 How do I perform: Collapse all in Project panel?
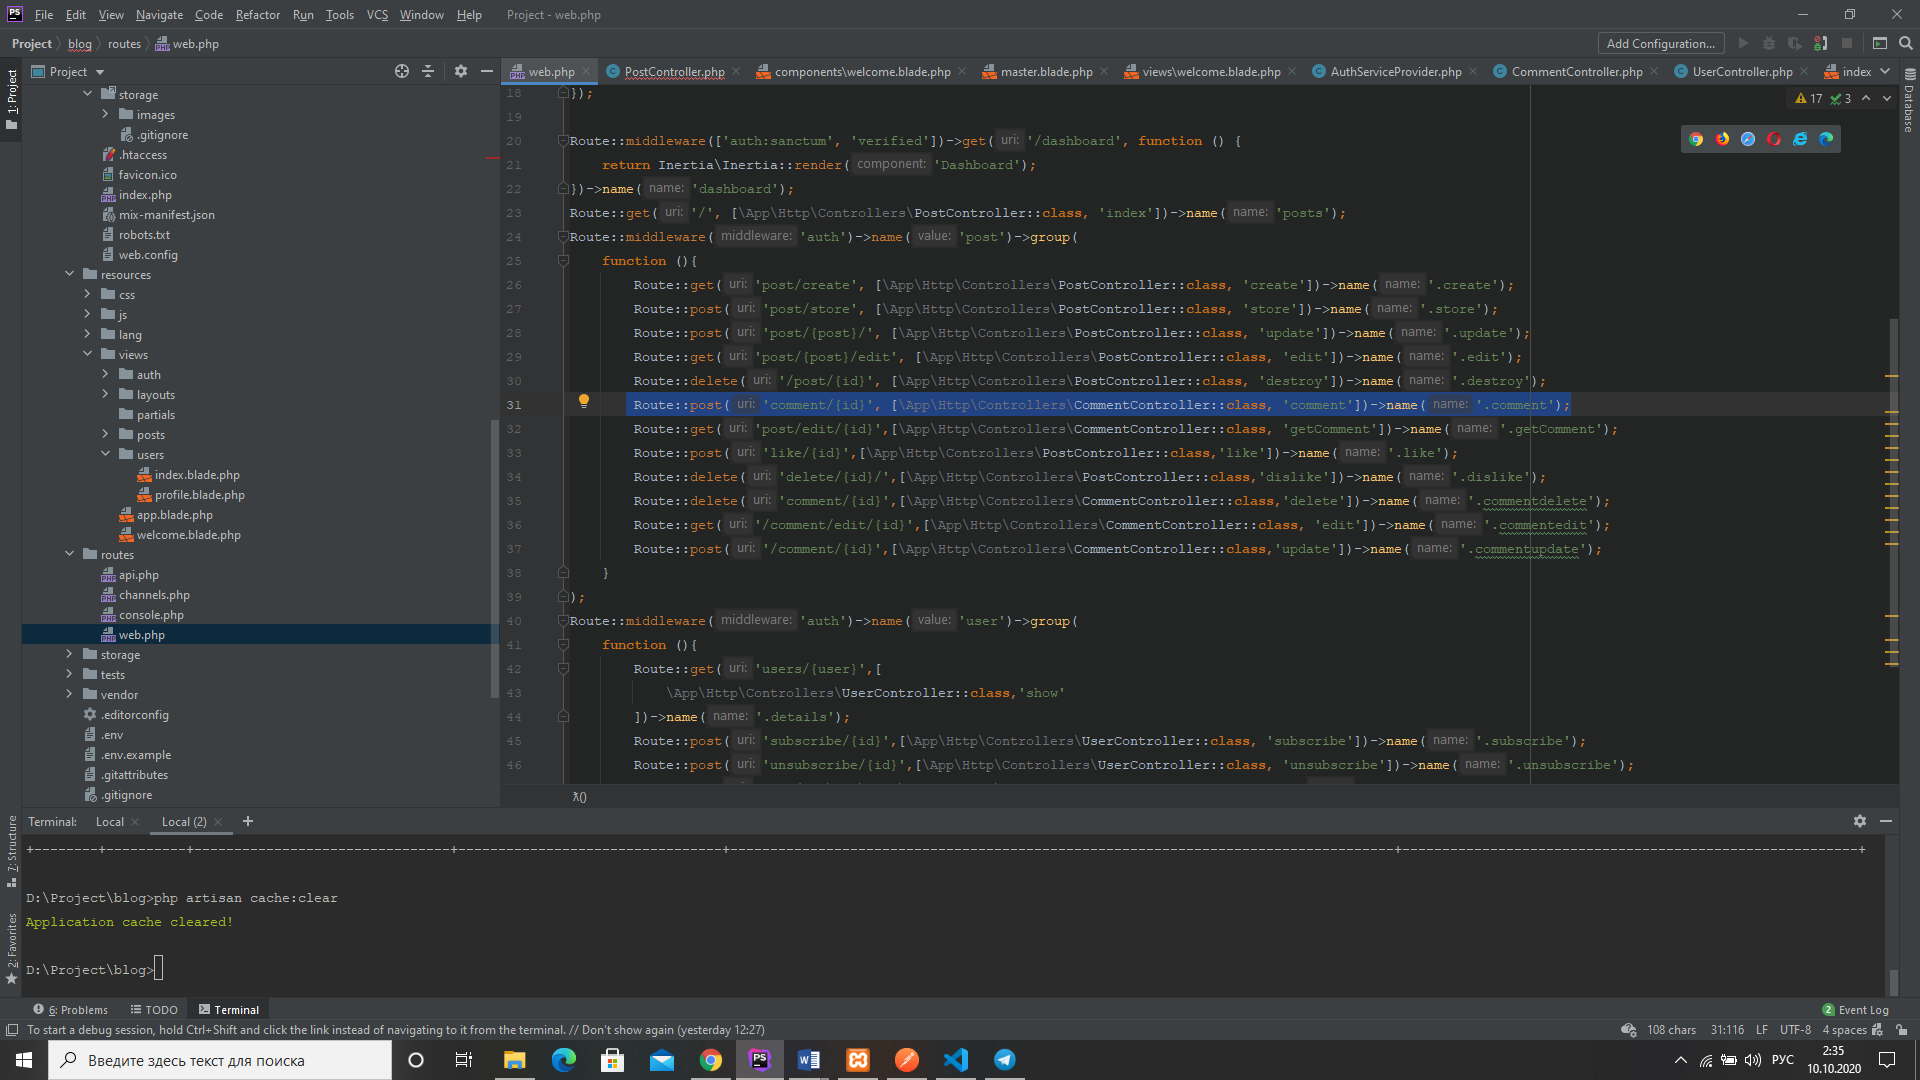(428, 71)
